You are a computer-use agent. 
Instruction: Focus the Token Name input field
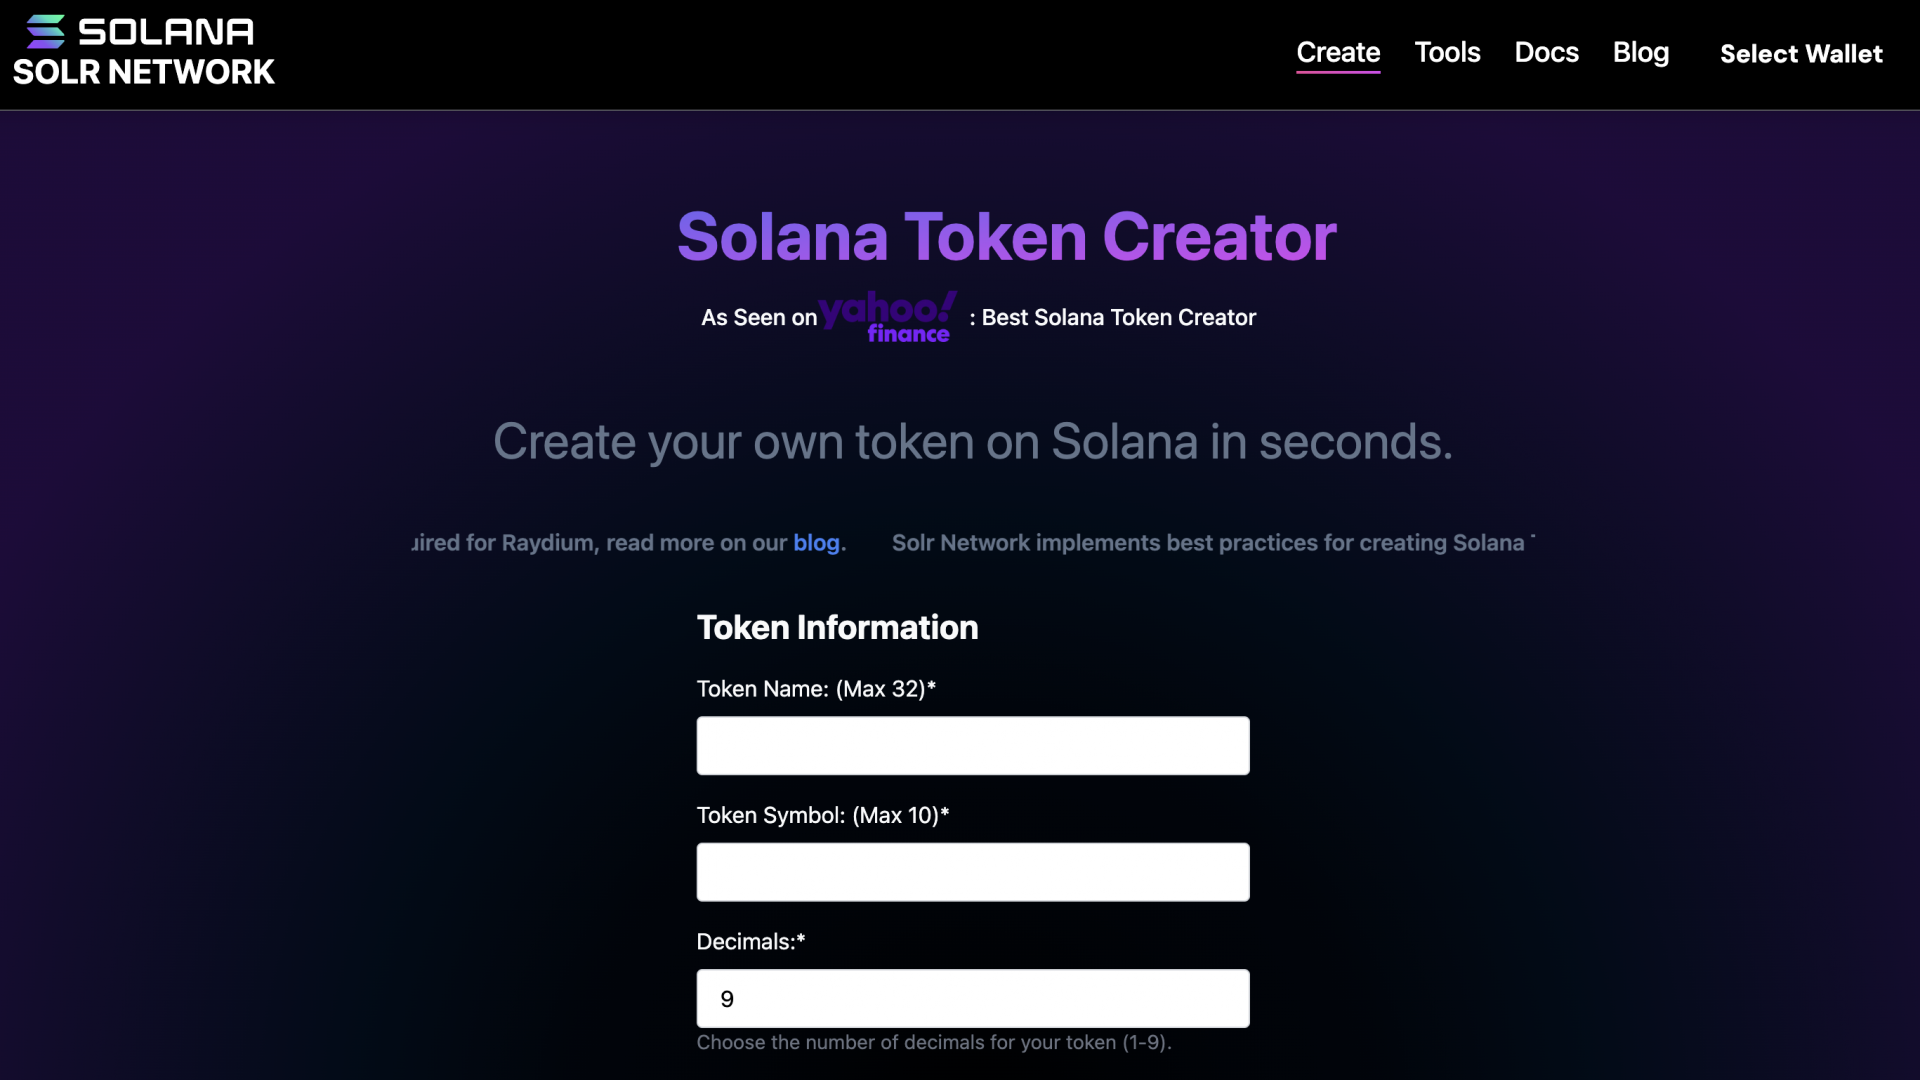pyautogui.click(x=972, y=746)
